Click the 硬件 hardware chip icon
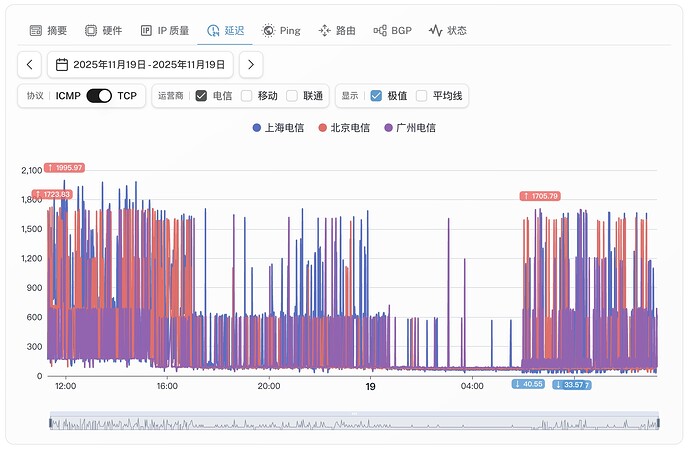Screen dimensions: 690x450 91,31
